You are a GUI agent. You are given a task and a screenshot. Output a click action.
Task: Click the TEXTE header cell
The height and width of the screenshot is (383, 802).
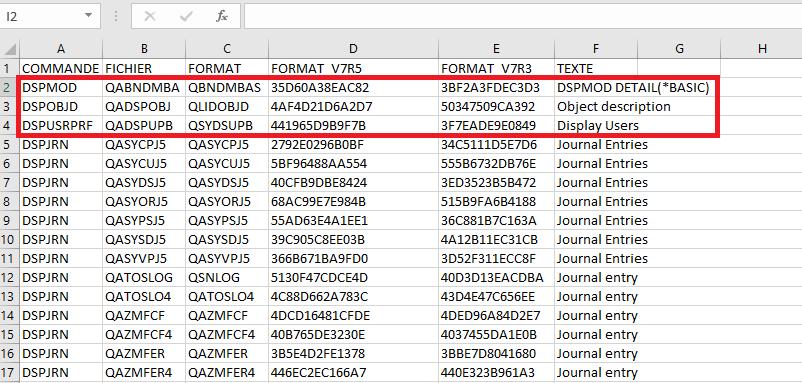tap(596, 68)
